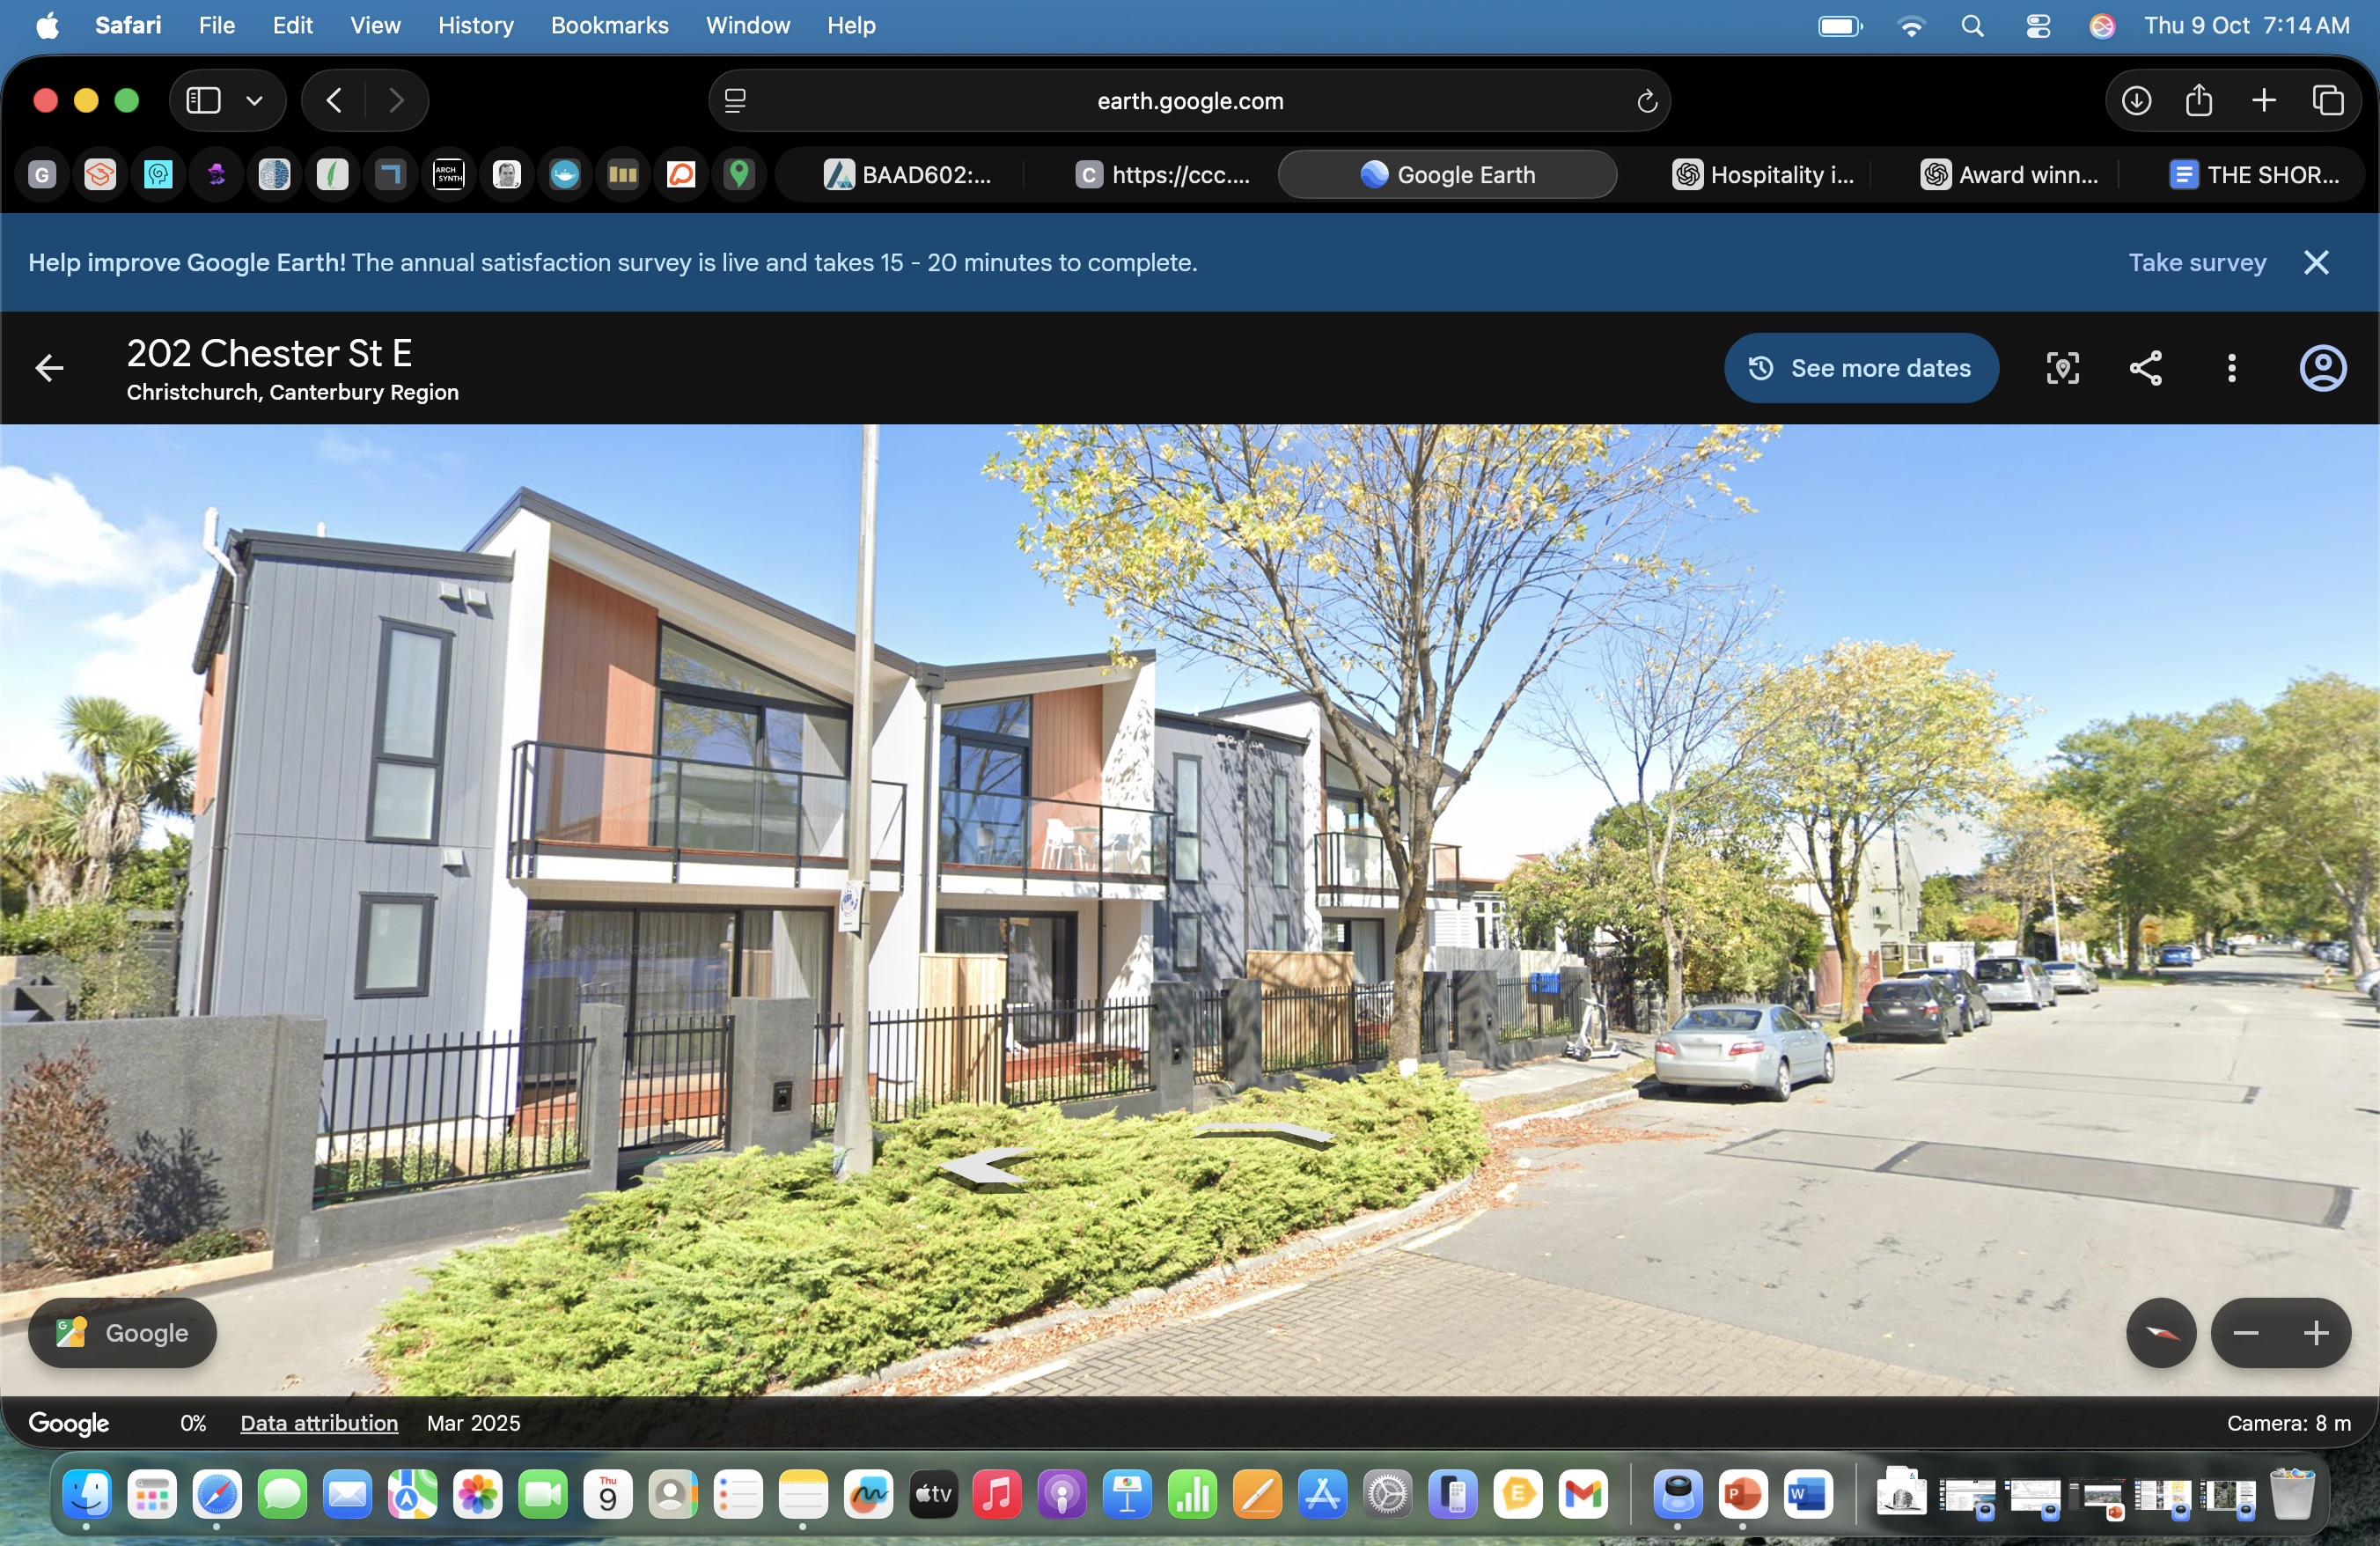
Task: Switch to the Hospitality tab
Action: pyautogui.click(x=1764, y=175)
